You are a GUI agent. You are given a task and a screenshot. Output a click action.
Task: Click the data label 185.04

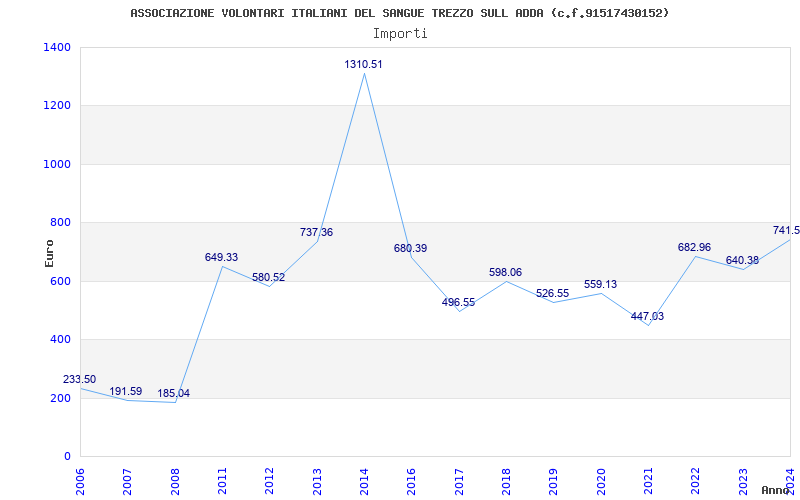pos(173,393)
